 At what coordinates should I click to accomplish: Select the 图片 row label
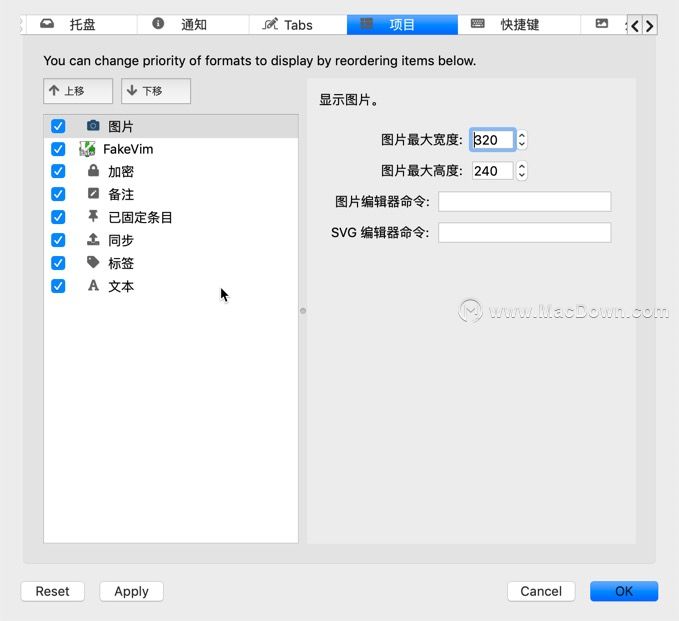pyautogui.click(x=121, y=126)
